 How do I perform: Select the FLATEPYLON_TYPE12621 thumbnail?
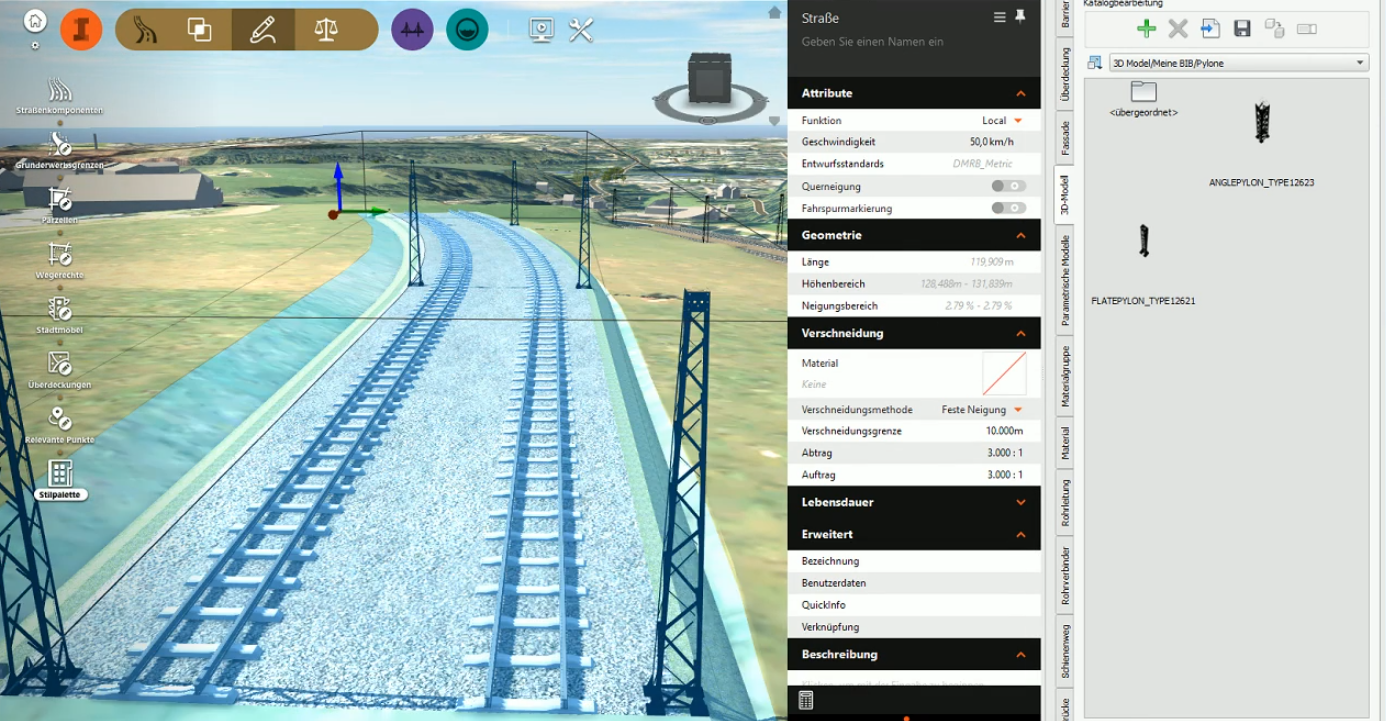[x=1142, y=240]
